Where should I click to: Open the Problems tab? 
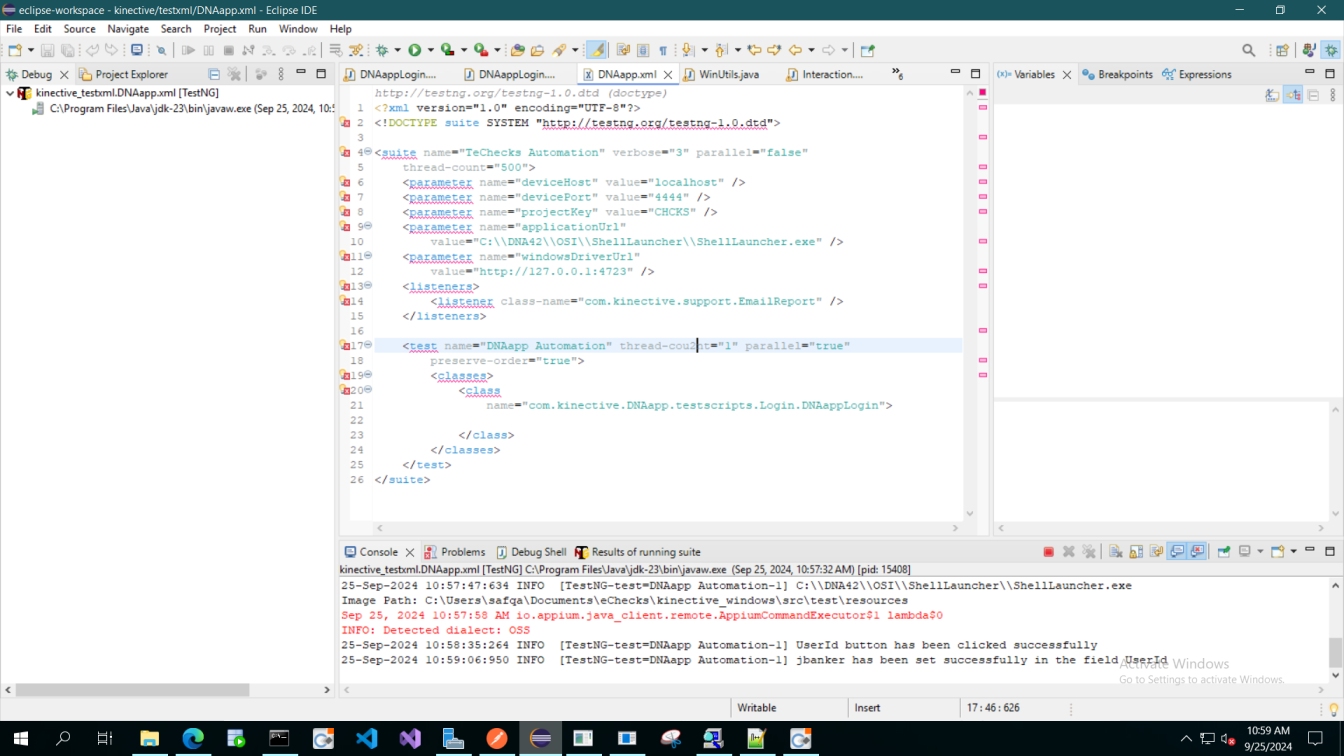coord(462,552)
